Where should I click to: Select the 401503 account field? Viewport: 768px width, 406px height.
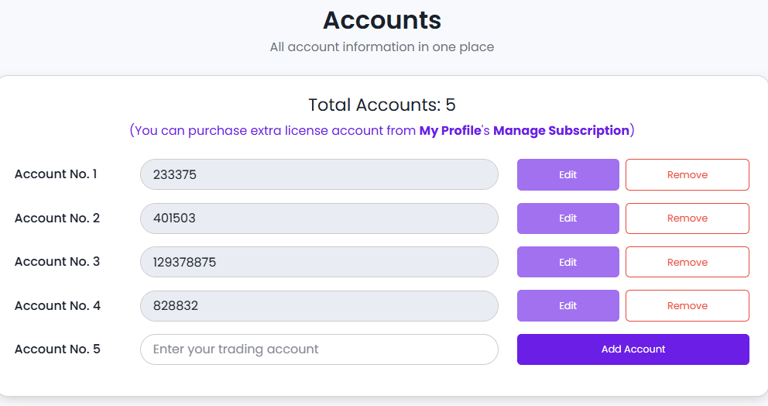(319, 218)
